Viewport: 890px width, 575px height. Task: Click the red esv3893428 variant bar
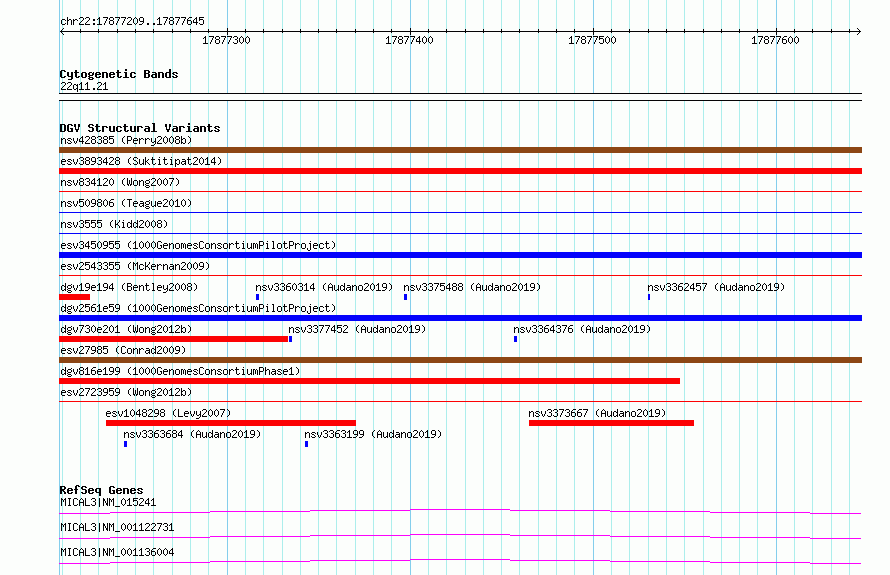(460, 171)
